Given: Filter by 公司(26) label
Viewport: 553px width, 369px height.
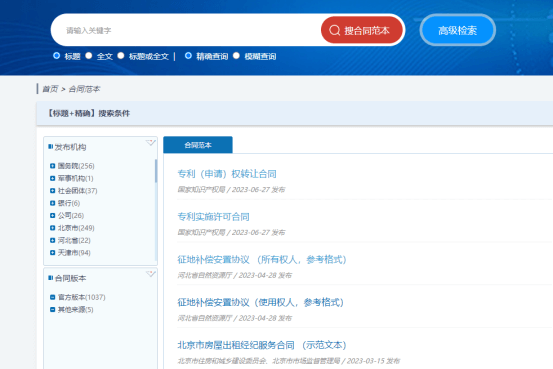Looking at the screenshot, I should point(71,215).
